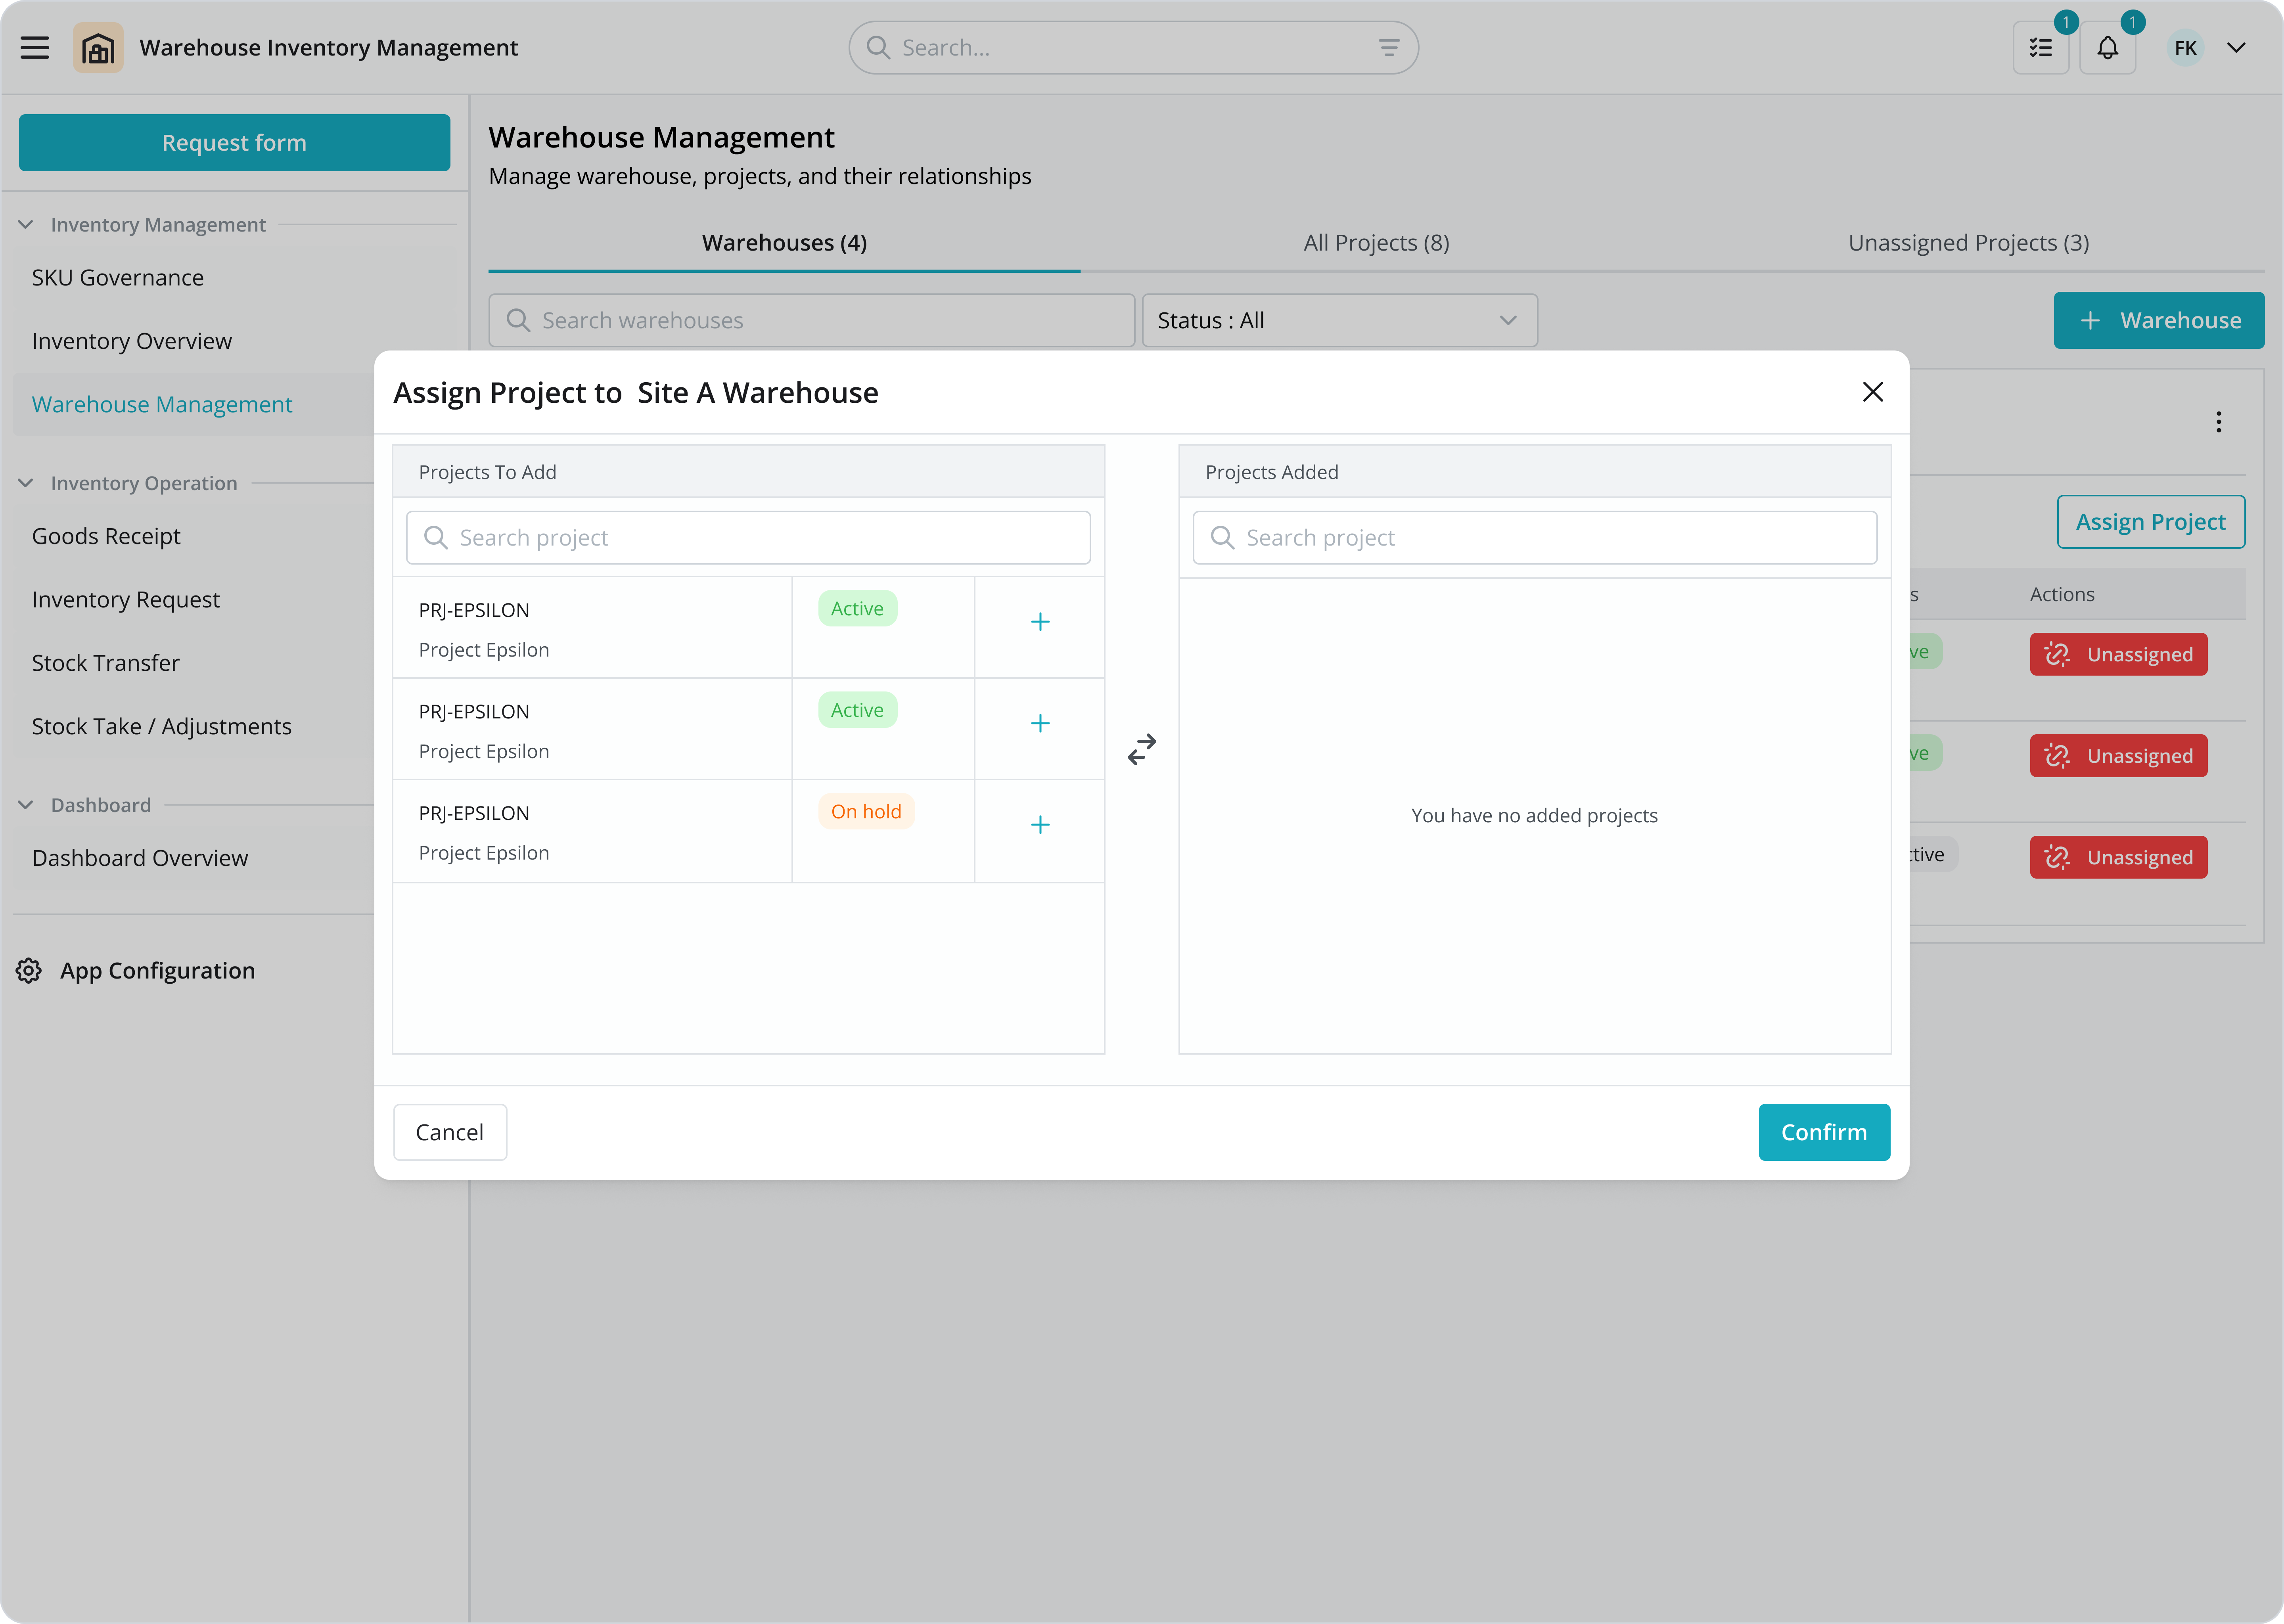
Task: Click the warehouse app logo icon
Action: [98, 48]
